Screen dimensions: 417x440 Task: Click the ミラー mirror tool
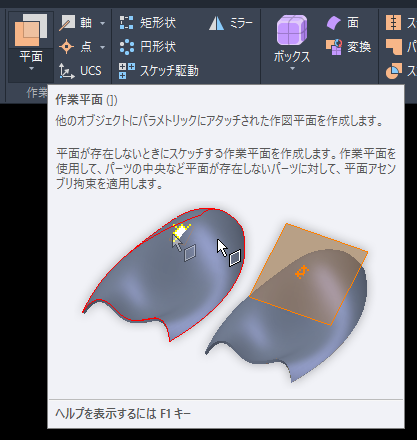pos(231,23)
